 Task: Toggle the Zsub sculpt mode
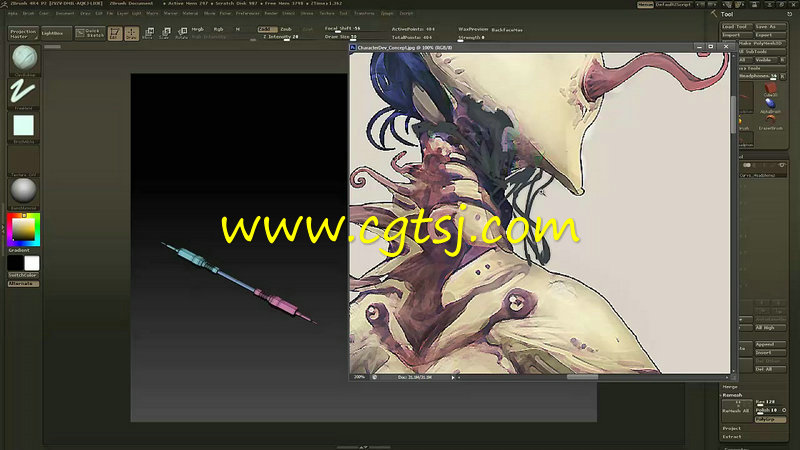pos(286,29)
